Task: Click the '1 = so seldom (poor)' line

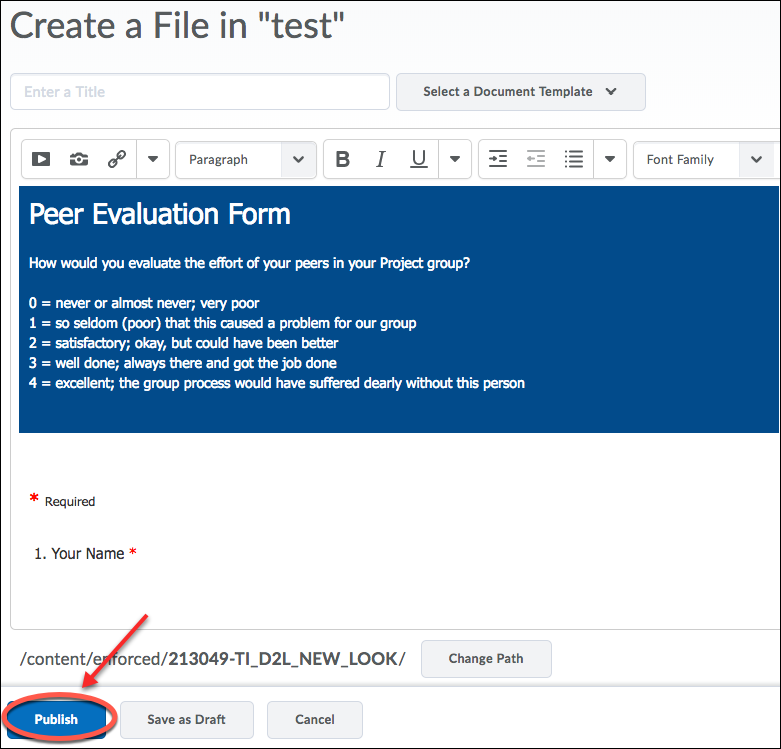Action: [223, 323]
